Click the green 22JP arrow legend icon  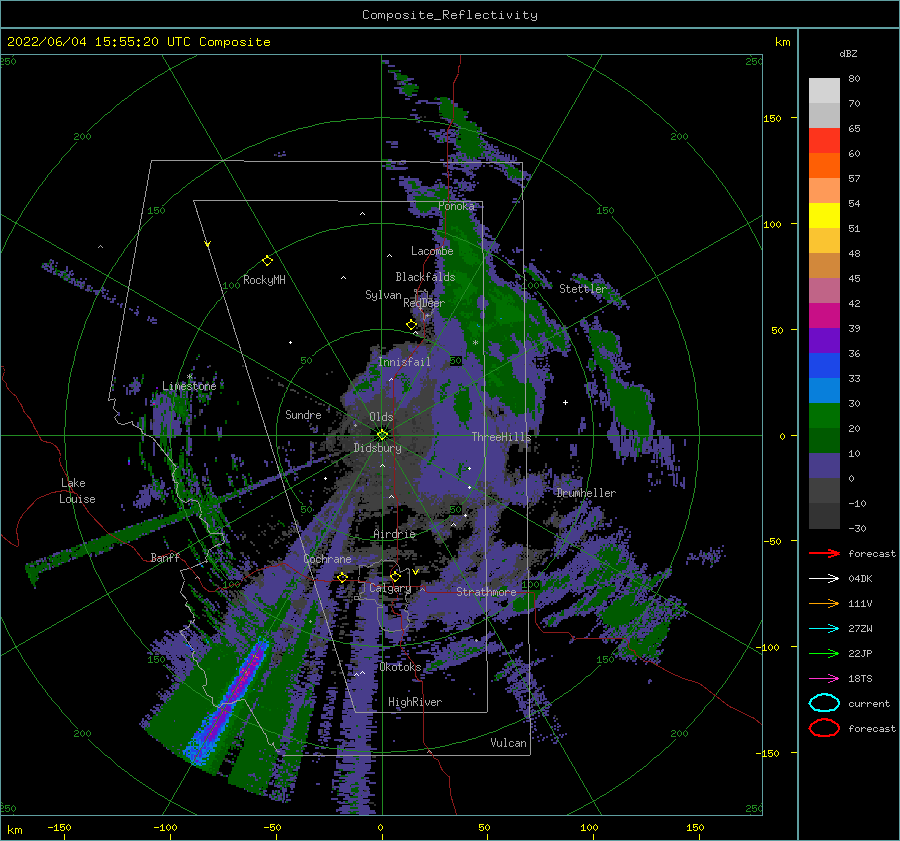tap(824, 653)
